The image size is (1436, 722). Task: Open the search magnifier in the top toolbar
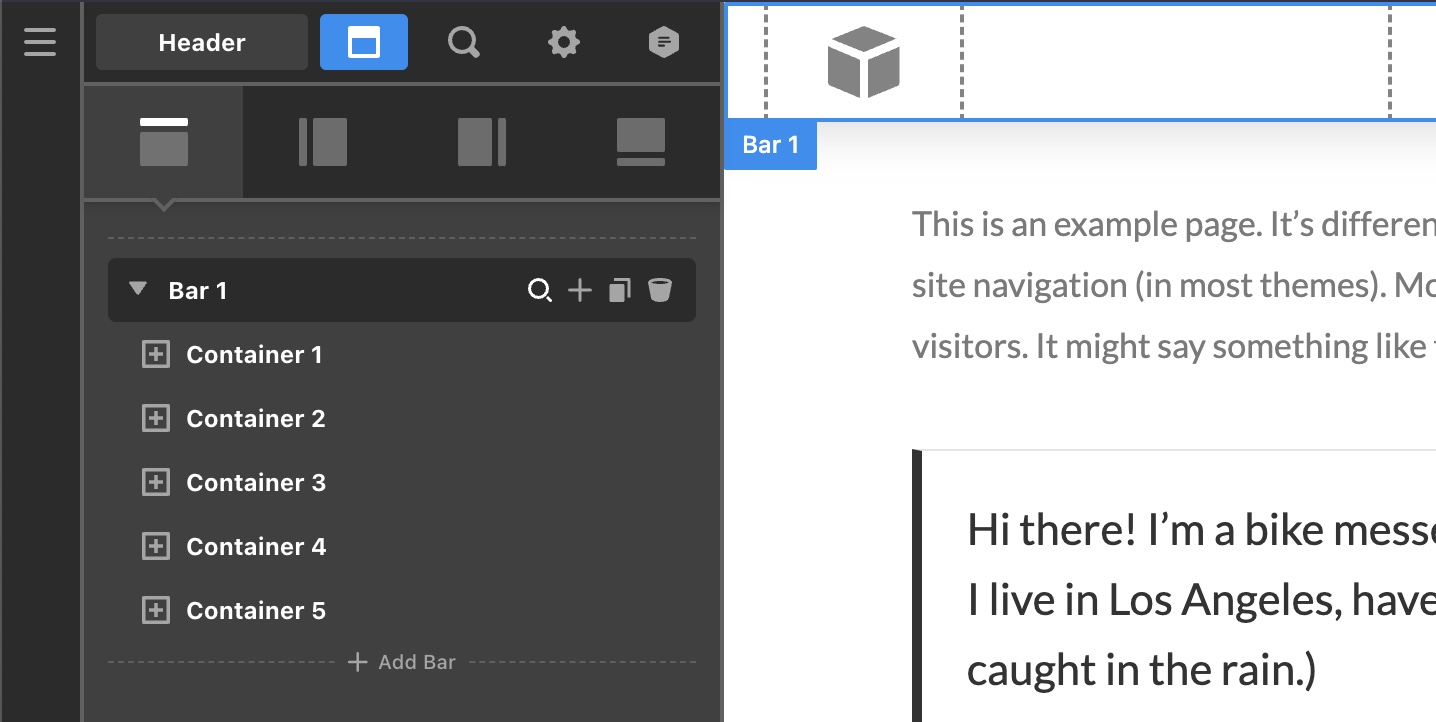pos(463,42)
